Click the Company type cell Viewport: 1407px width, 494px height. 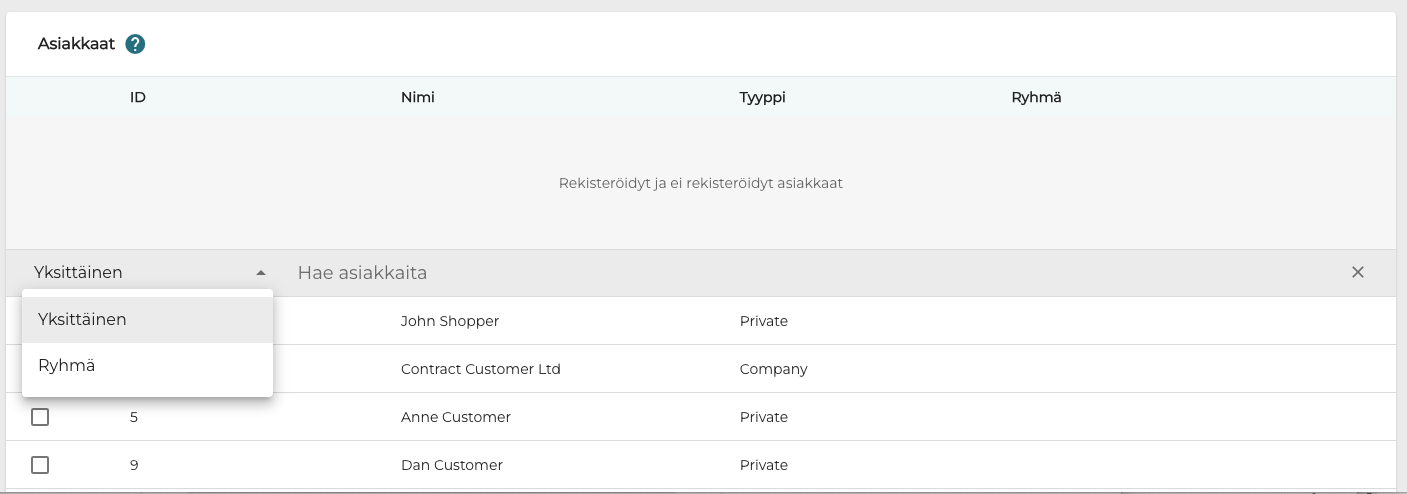(x=773, y=369)
